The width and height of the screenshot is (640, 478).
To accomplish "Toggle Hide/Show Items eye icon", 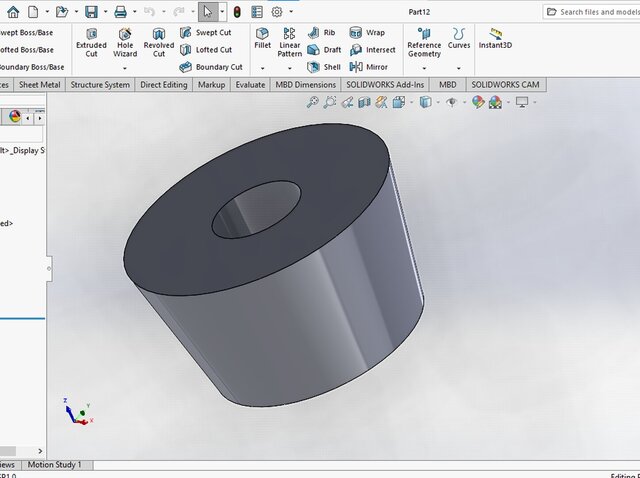I will click(x=451, y=102).
